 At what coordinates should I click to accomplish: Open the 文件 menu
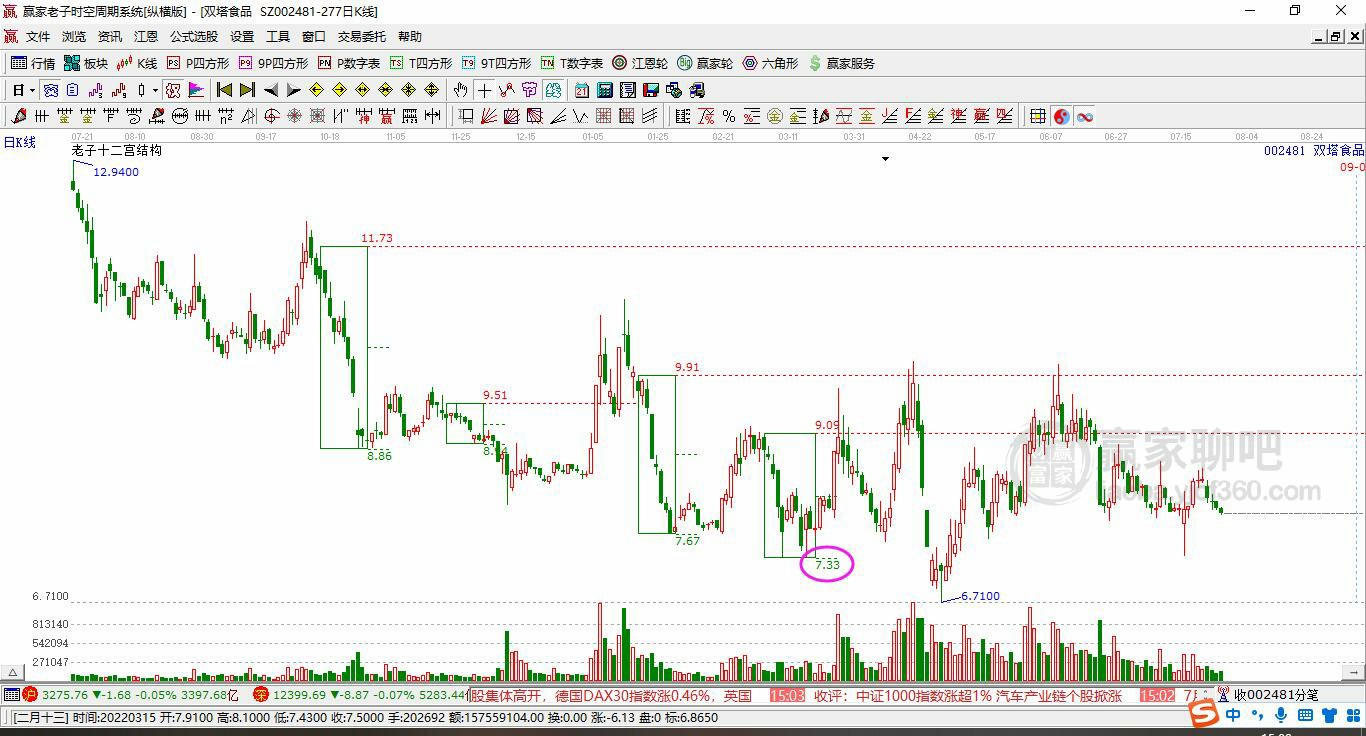pos(38,36)
